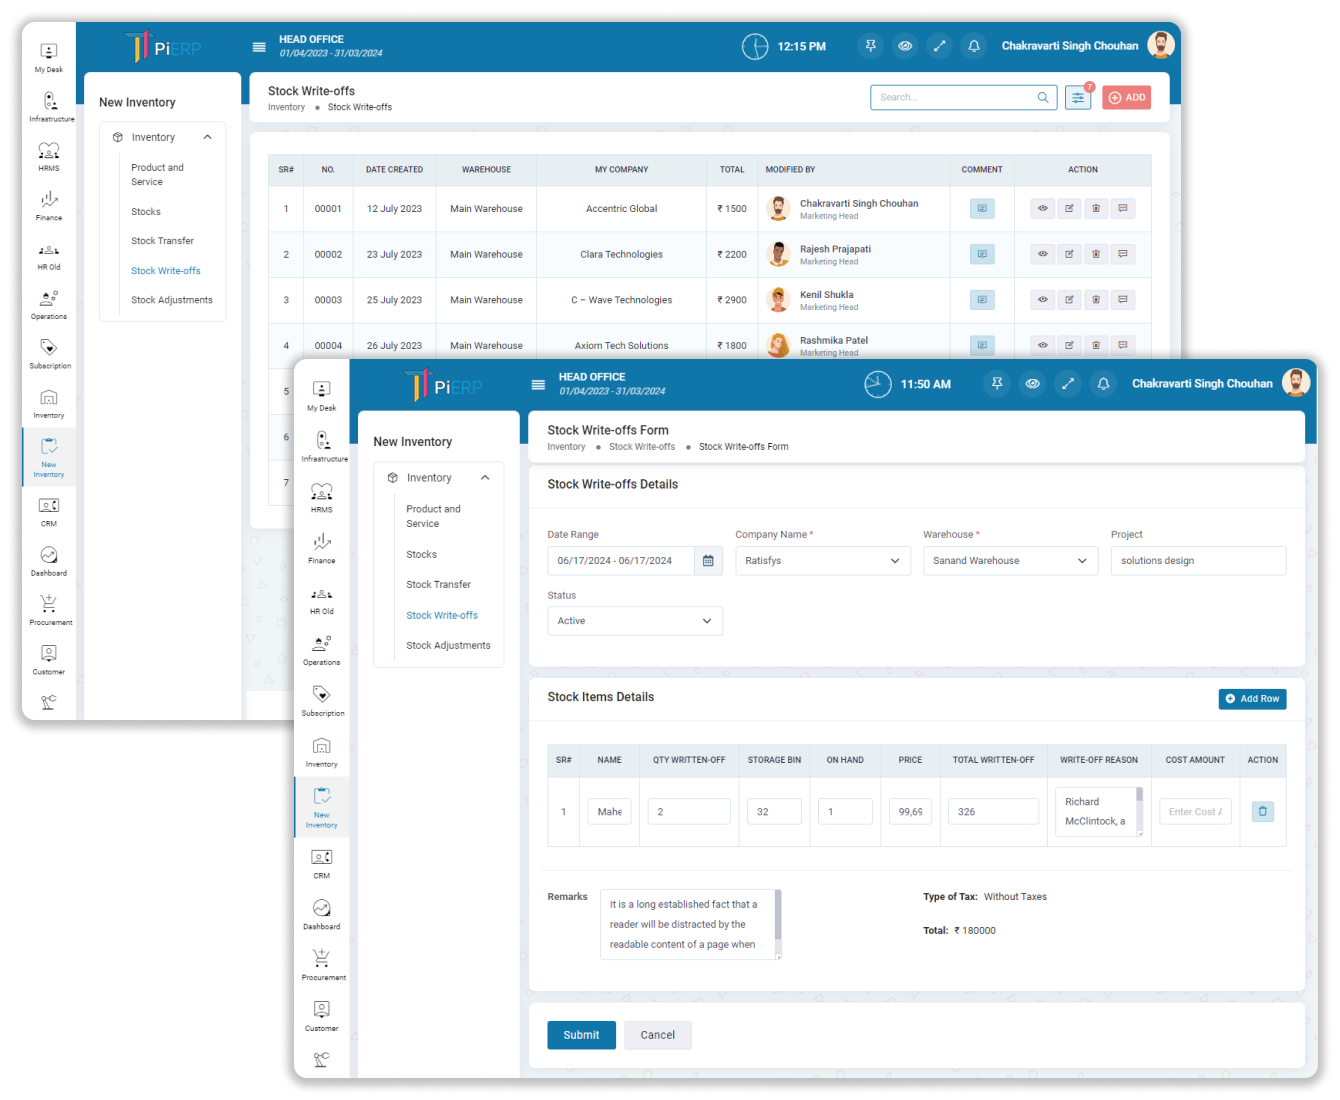Click the pin icon in the form header
The height and width of the screenshot is (1100, 1340).
tap(997, 384)
